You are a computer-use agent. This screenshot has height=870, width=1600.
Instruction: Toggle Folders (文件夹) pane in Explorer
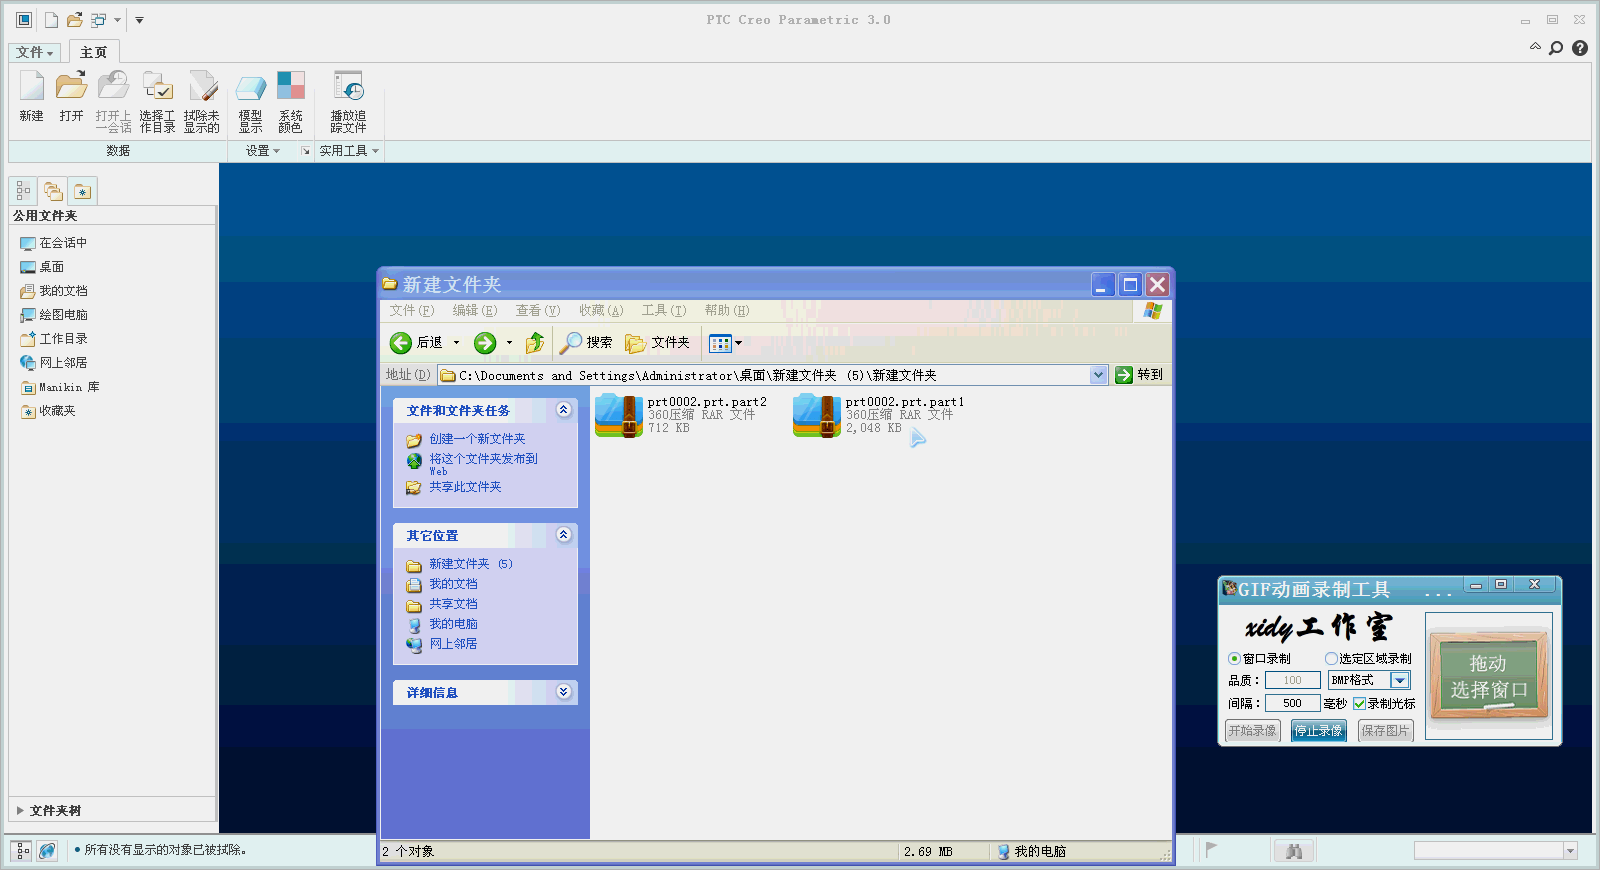click(657, 343)
